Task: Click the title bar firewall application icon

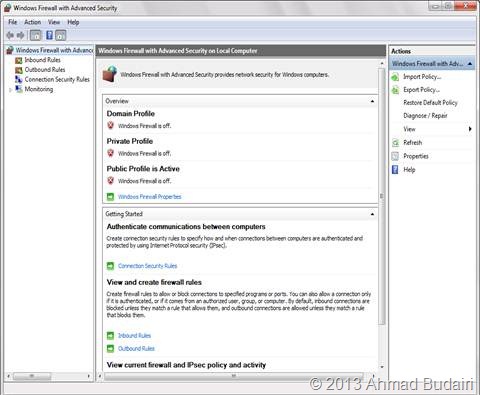Action: pyautogui.click(x=8, y=8)
